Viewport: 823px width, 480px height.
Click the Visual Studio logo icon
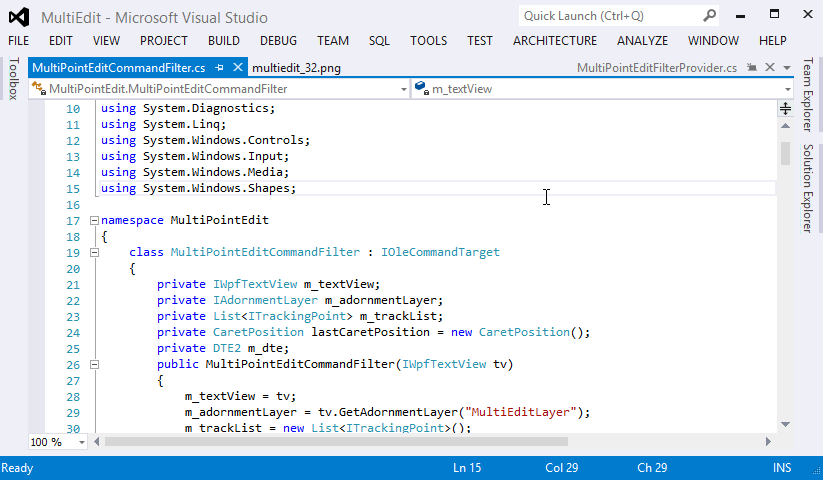pos(19,17)
